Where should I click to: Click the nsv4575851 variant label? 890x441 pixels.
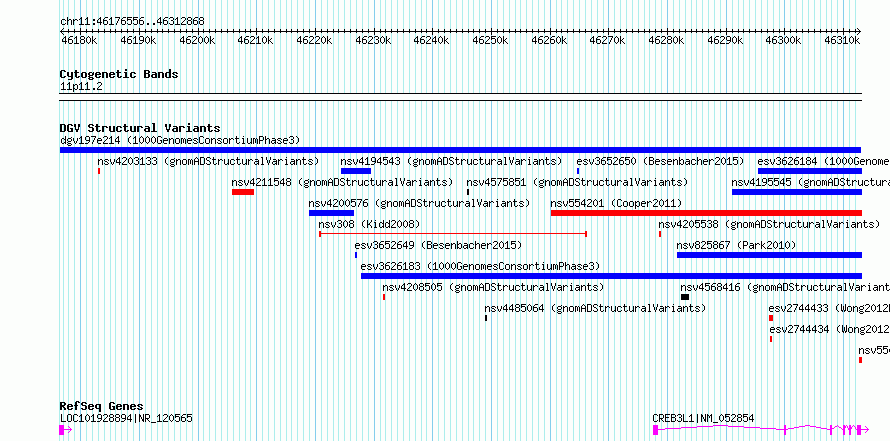(x=577, y=182)
